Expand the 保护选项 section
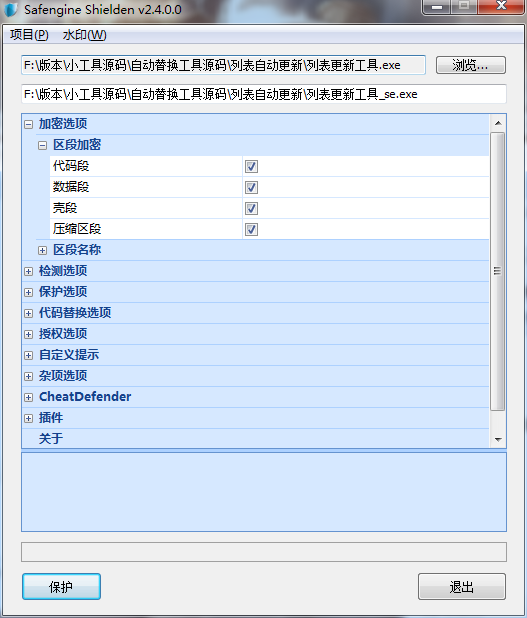 pos(28,292)
